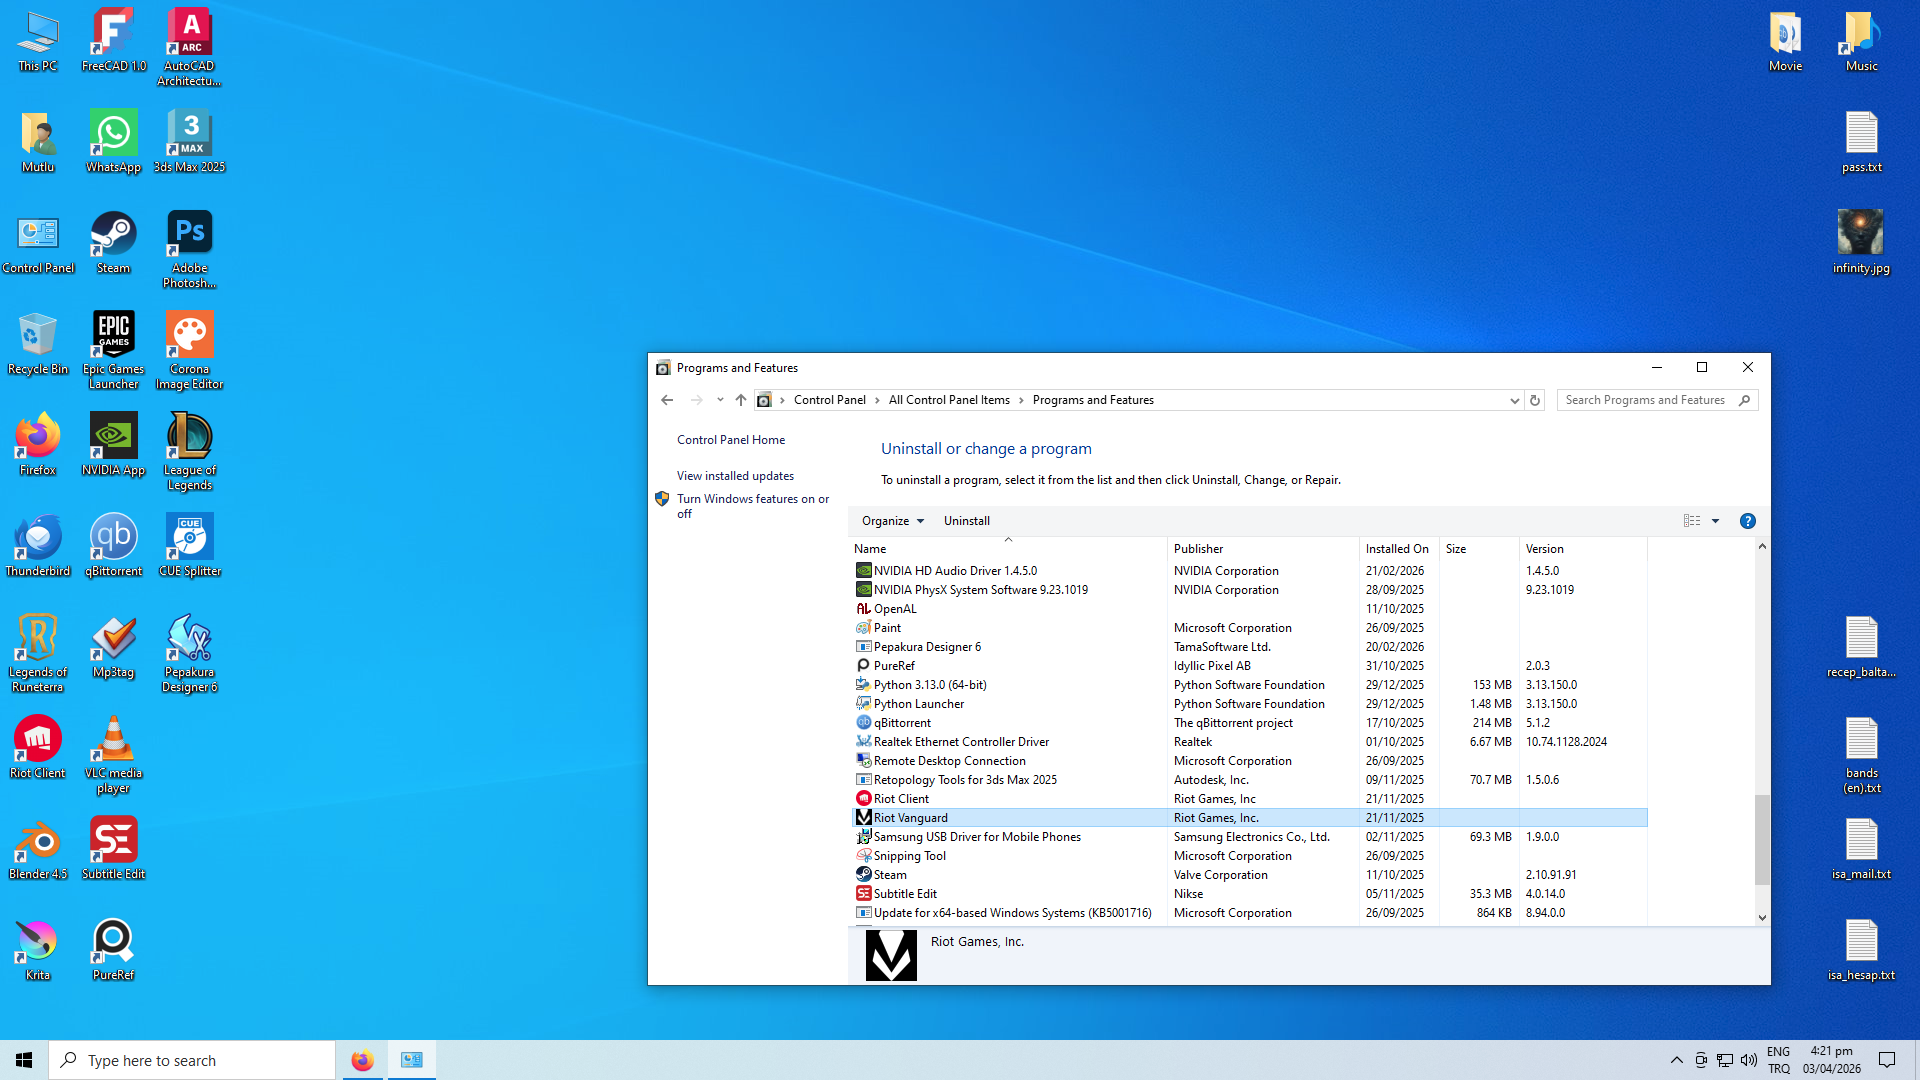
Task: Select Riot Client in programs list
Action: (x=1250, y=799)
